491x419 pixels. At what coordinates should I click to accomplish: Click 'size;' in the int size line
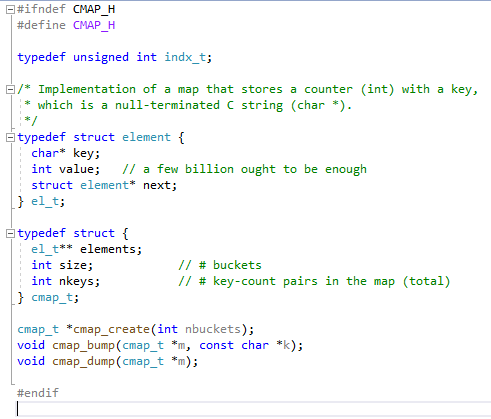point(76,265)
